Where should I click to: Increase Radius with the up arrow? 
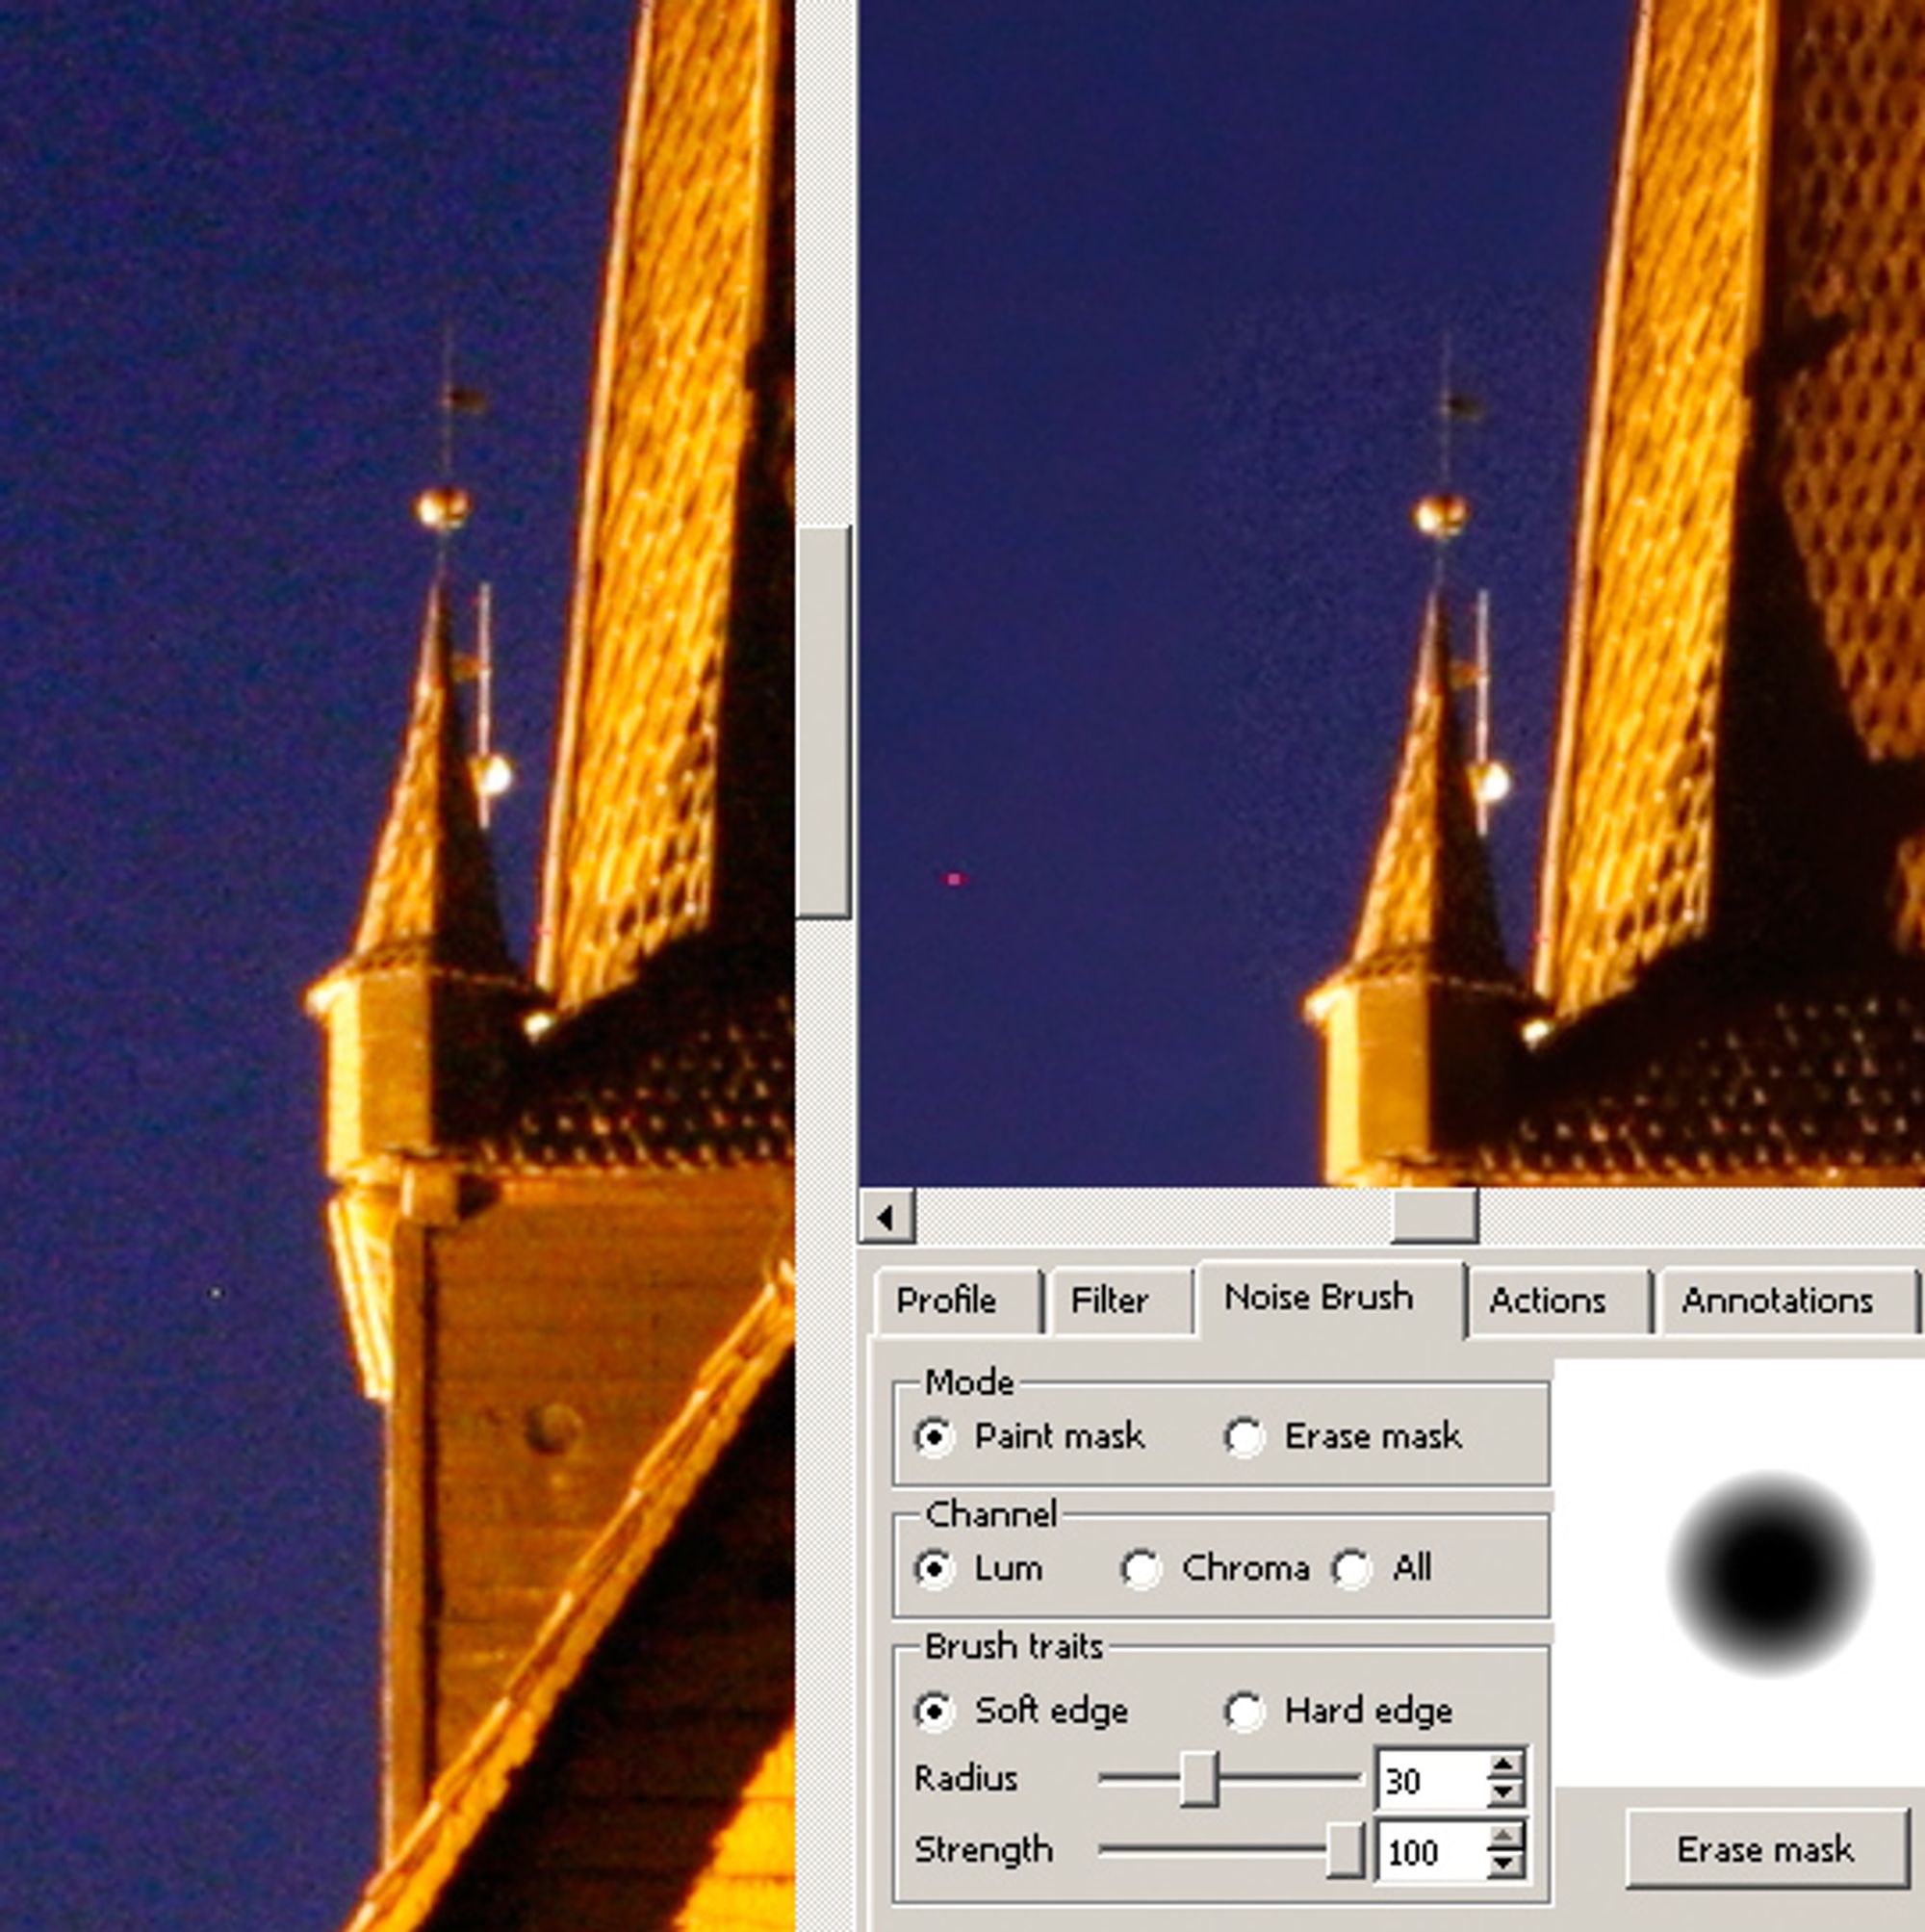point(1504,1766)
